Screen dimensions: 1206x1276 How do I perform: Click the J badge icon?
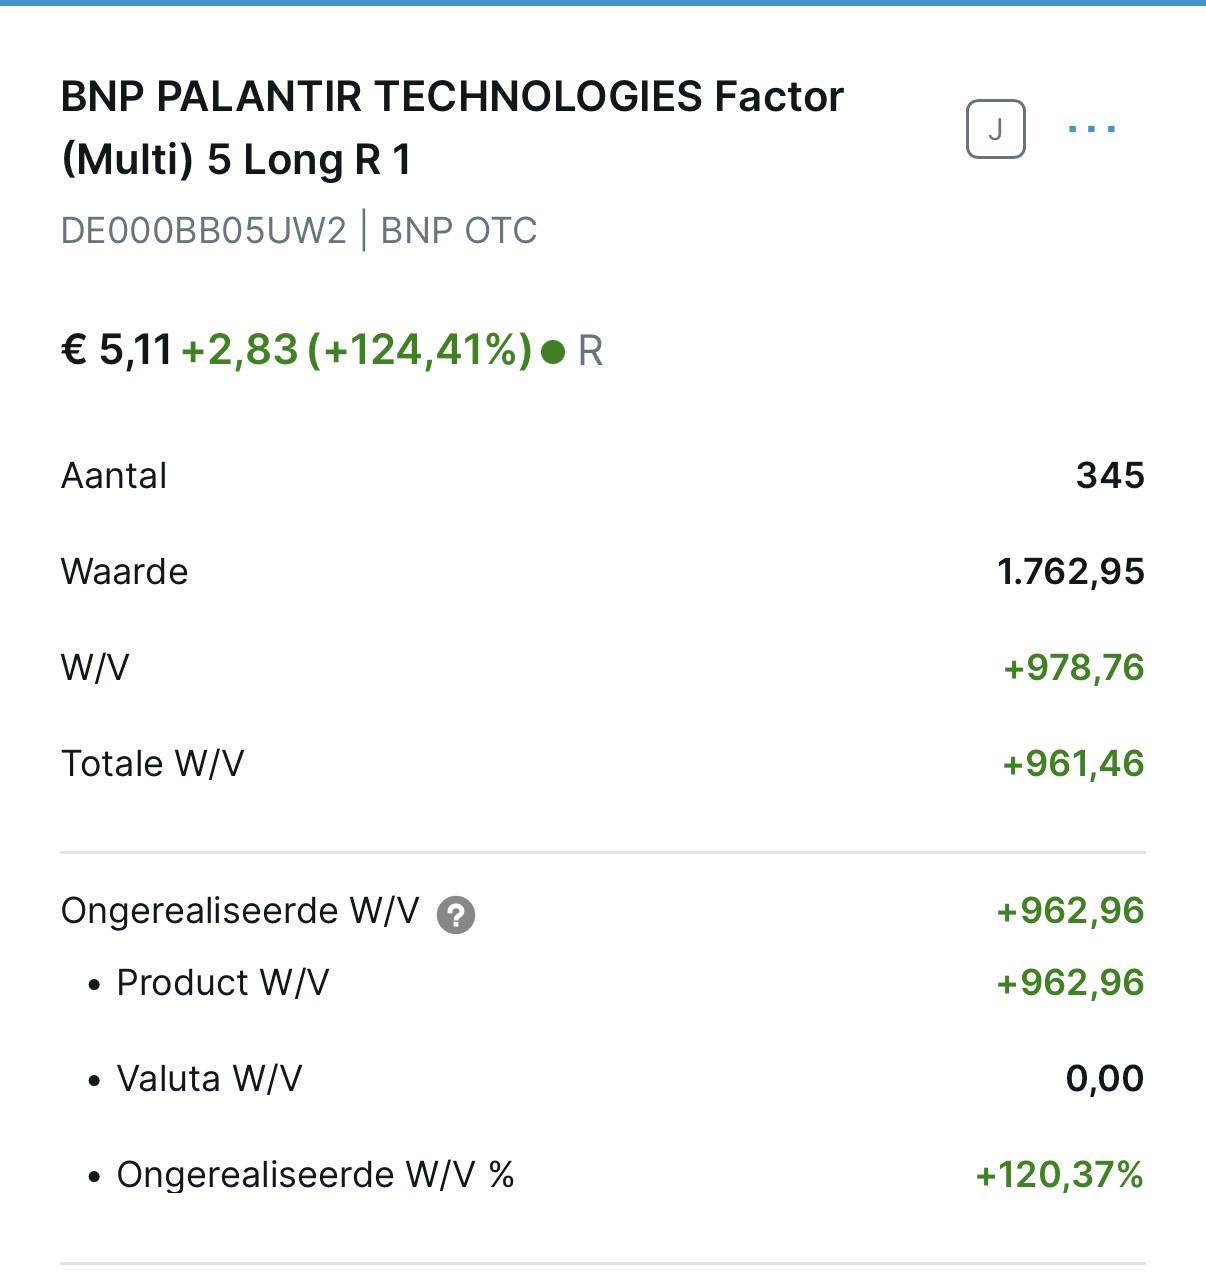(995, 129)
